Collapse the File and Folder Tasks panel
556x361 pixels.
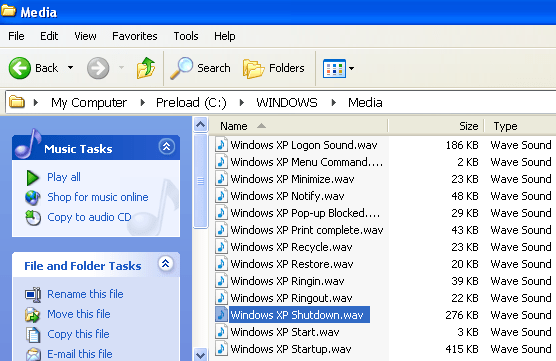click(x=166, y=263)
